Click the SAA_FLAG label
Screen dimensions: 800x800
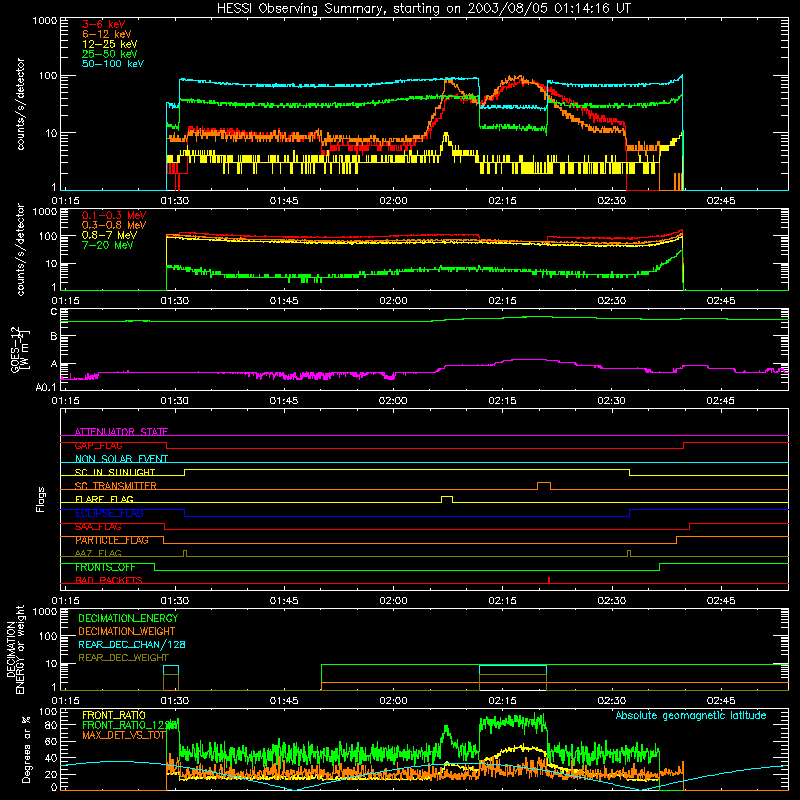[98, 527]
